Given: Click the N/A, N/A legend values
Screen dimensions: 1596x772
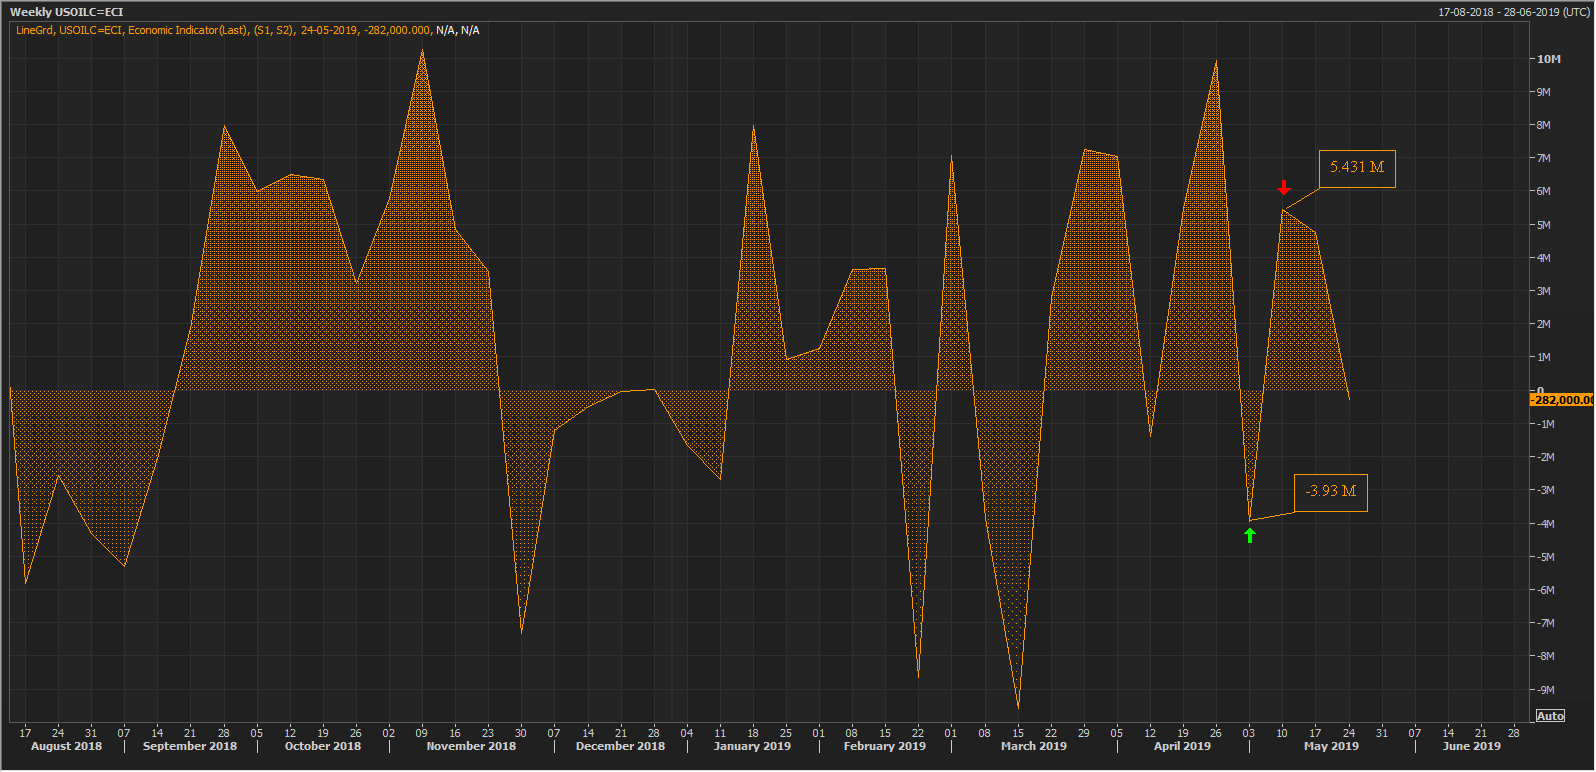Looking at the screenshot, I should click(x=458, y=30).
